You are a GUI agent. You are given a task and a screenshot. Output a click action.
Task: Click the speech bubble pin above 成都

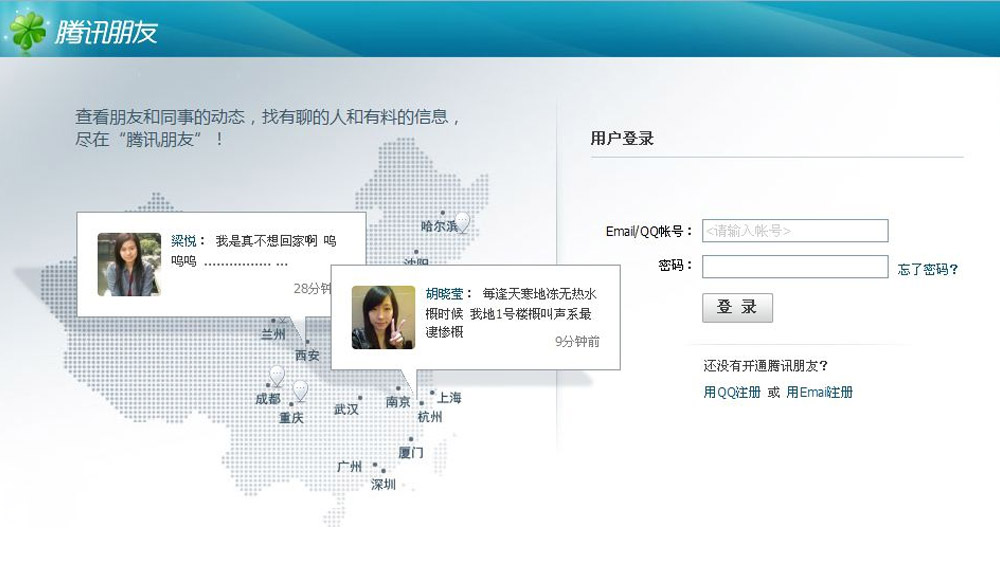click(277, 376)
